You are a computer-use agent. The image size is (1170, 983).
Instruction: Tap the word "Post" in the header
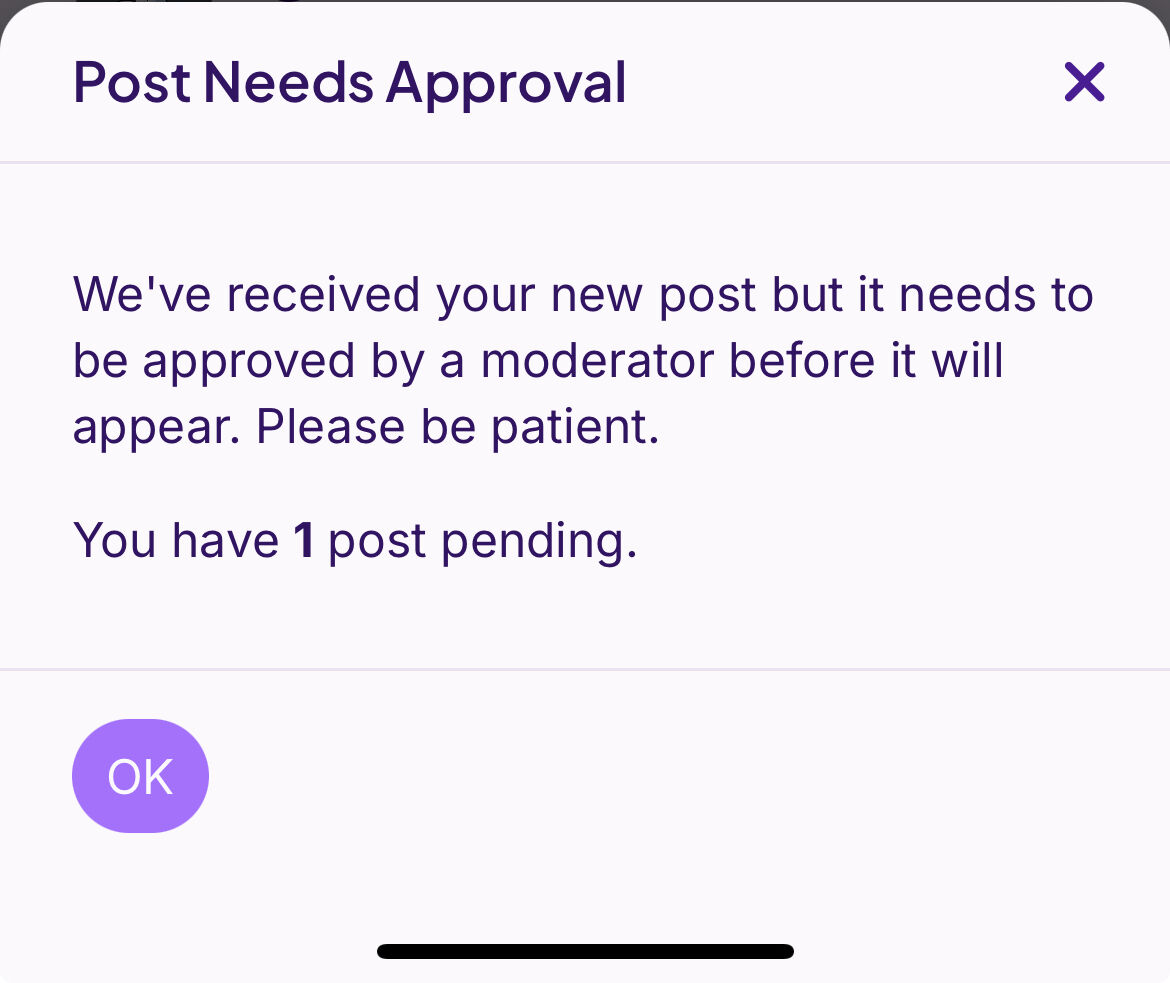(132, 82)
